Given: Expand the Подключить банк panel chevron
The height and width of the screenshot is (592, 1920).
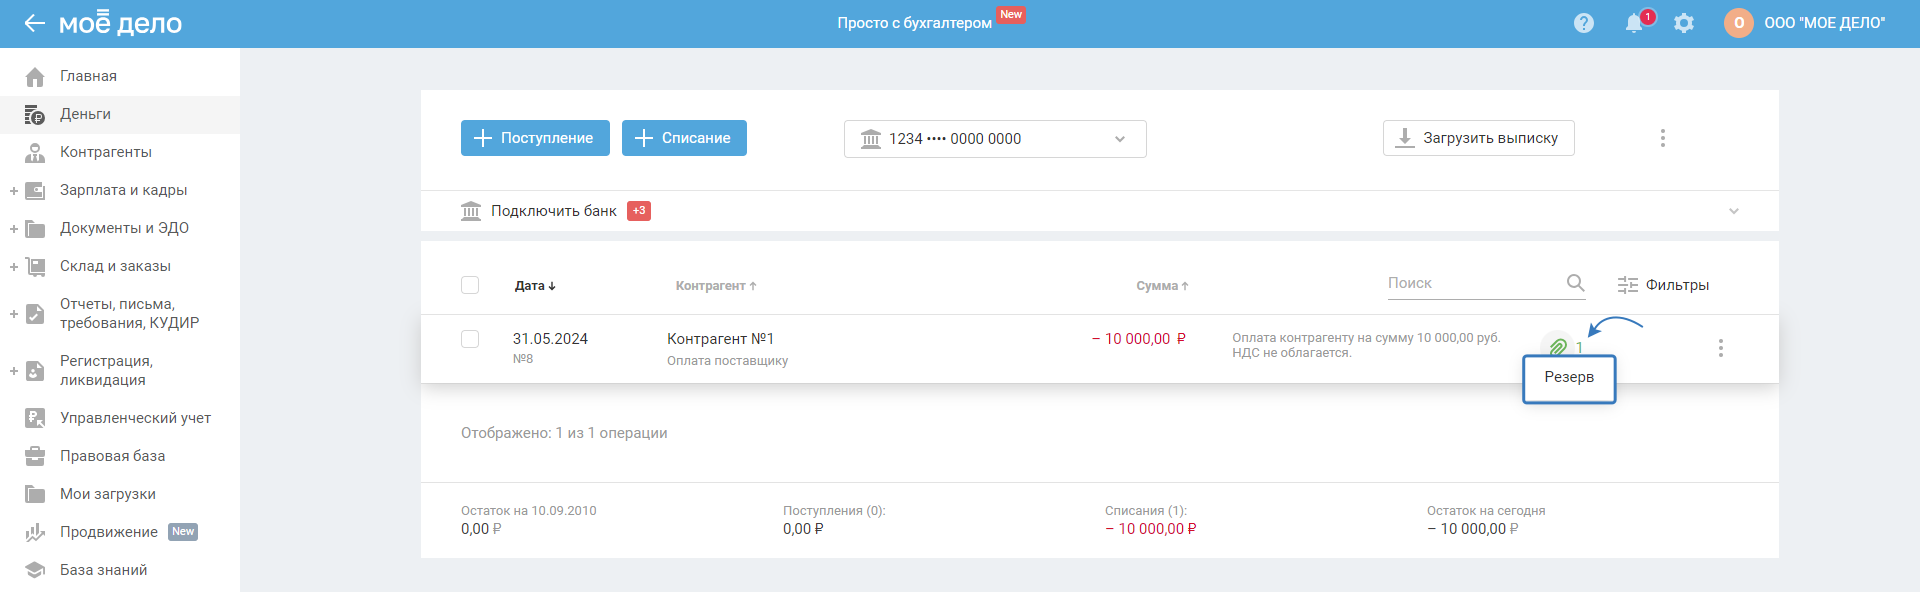Looking at the screenshot, I should coord(1734,211).
